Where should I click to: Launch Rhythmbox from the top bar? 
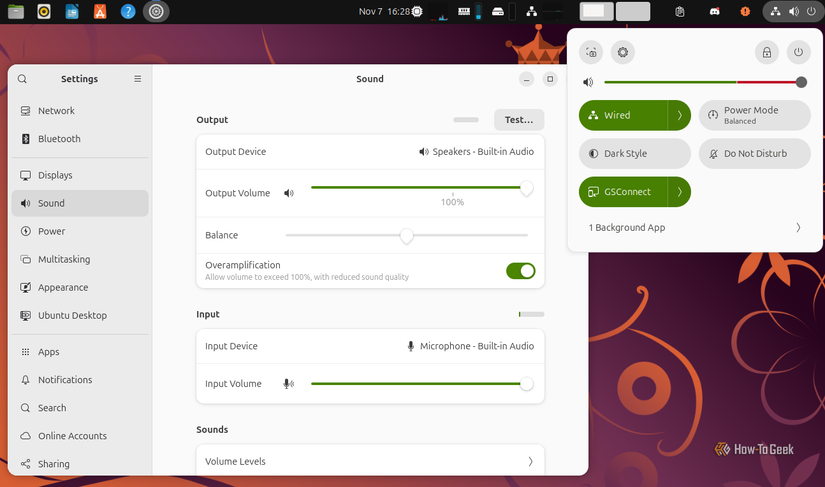pos(44,11)
